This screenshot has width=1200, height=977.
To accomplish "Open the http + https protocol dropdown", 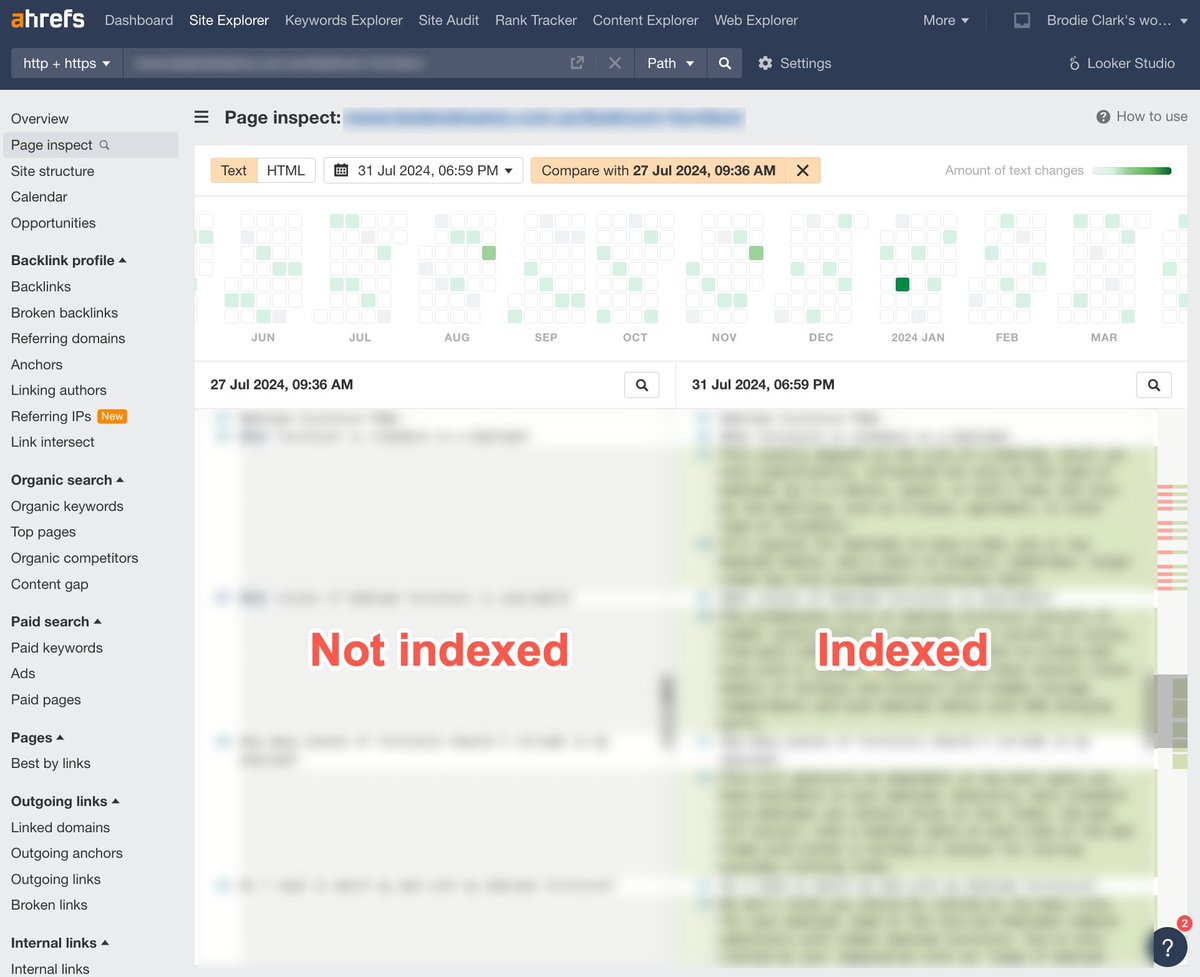I will (x=66, y=63).
